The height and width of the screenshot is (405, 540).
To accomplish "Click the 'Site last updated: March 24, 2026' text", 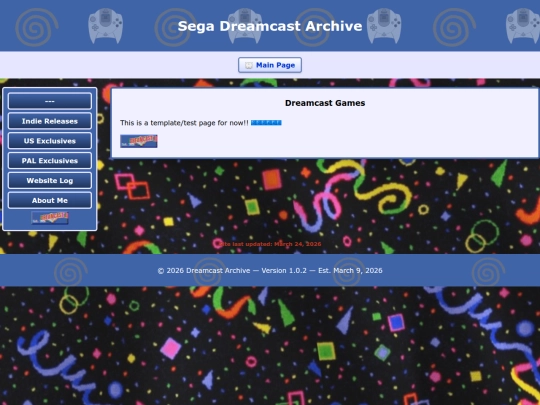I will (x=270, y=244).
